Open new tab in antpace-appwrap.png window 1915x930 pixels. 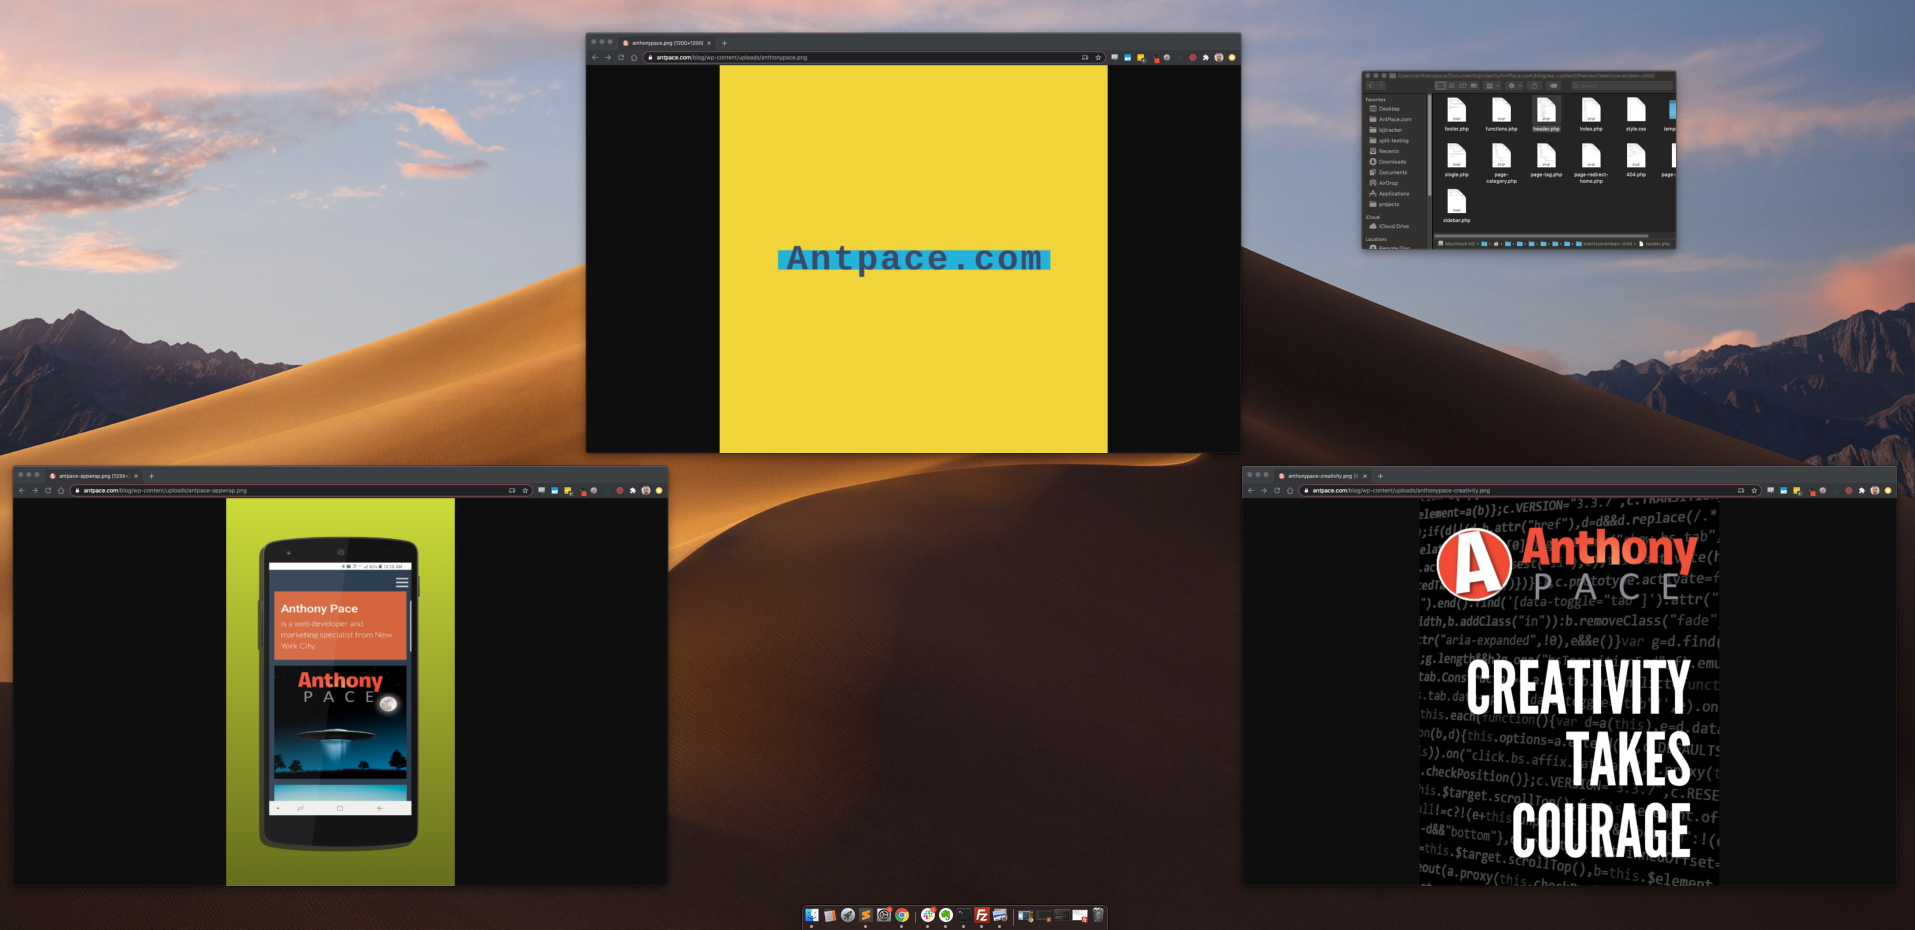(x=152, y=476)
